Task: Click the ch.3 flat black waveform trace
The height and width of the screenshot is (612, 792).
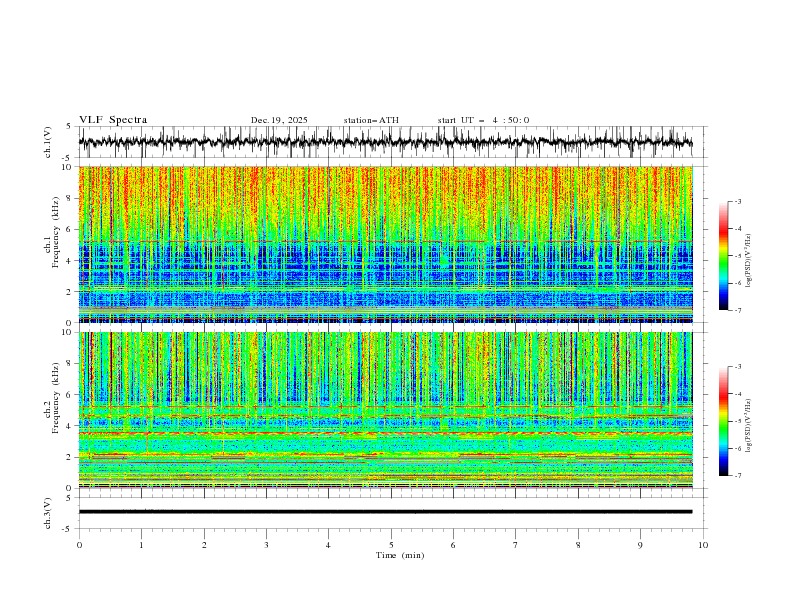Action: tap(385, 512)
